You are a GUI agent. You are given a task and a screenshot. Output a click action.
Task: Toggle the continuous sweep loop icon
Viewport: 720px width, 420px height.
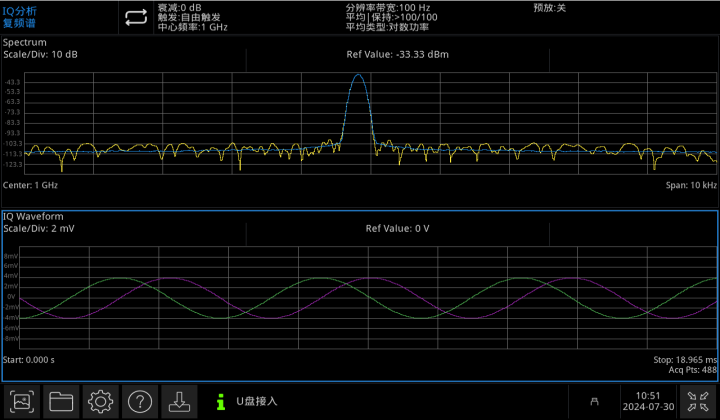136,17
